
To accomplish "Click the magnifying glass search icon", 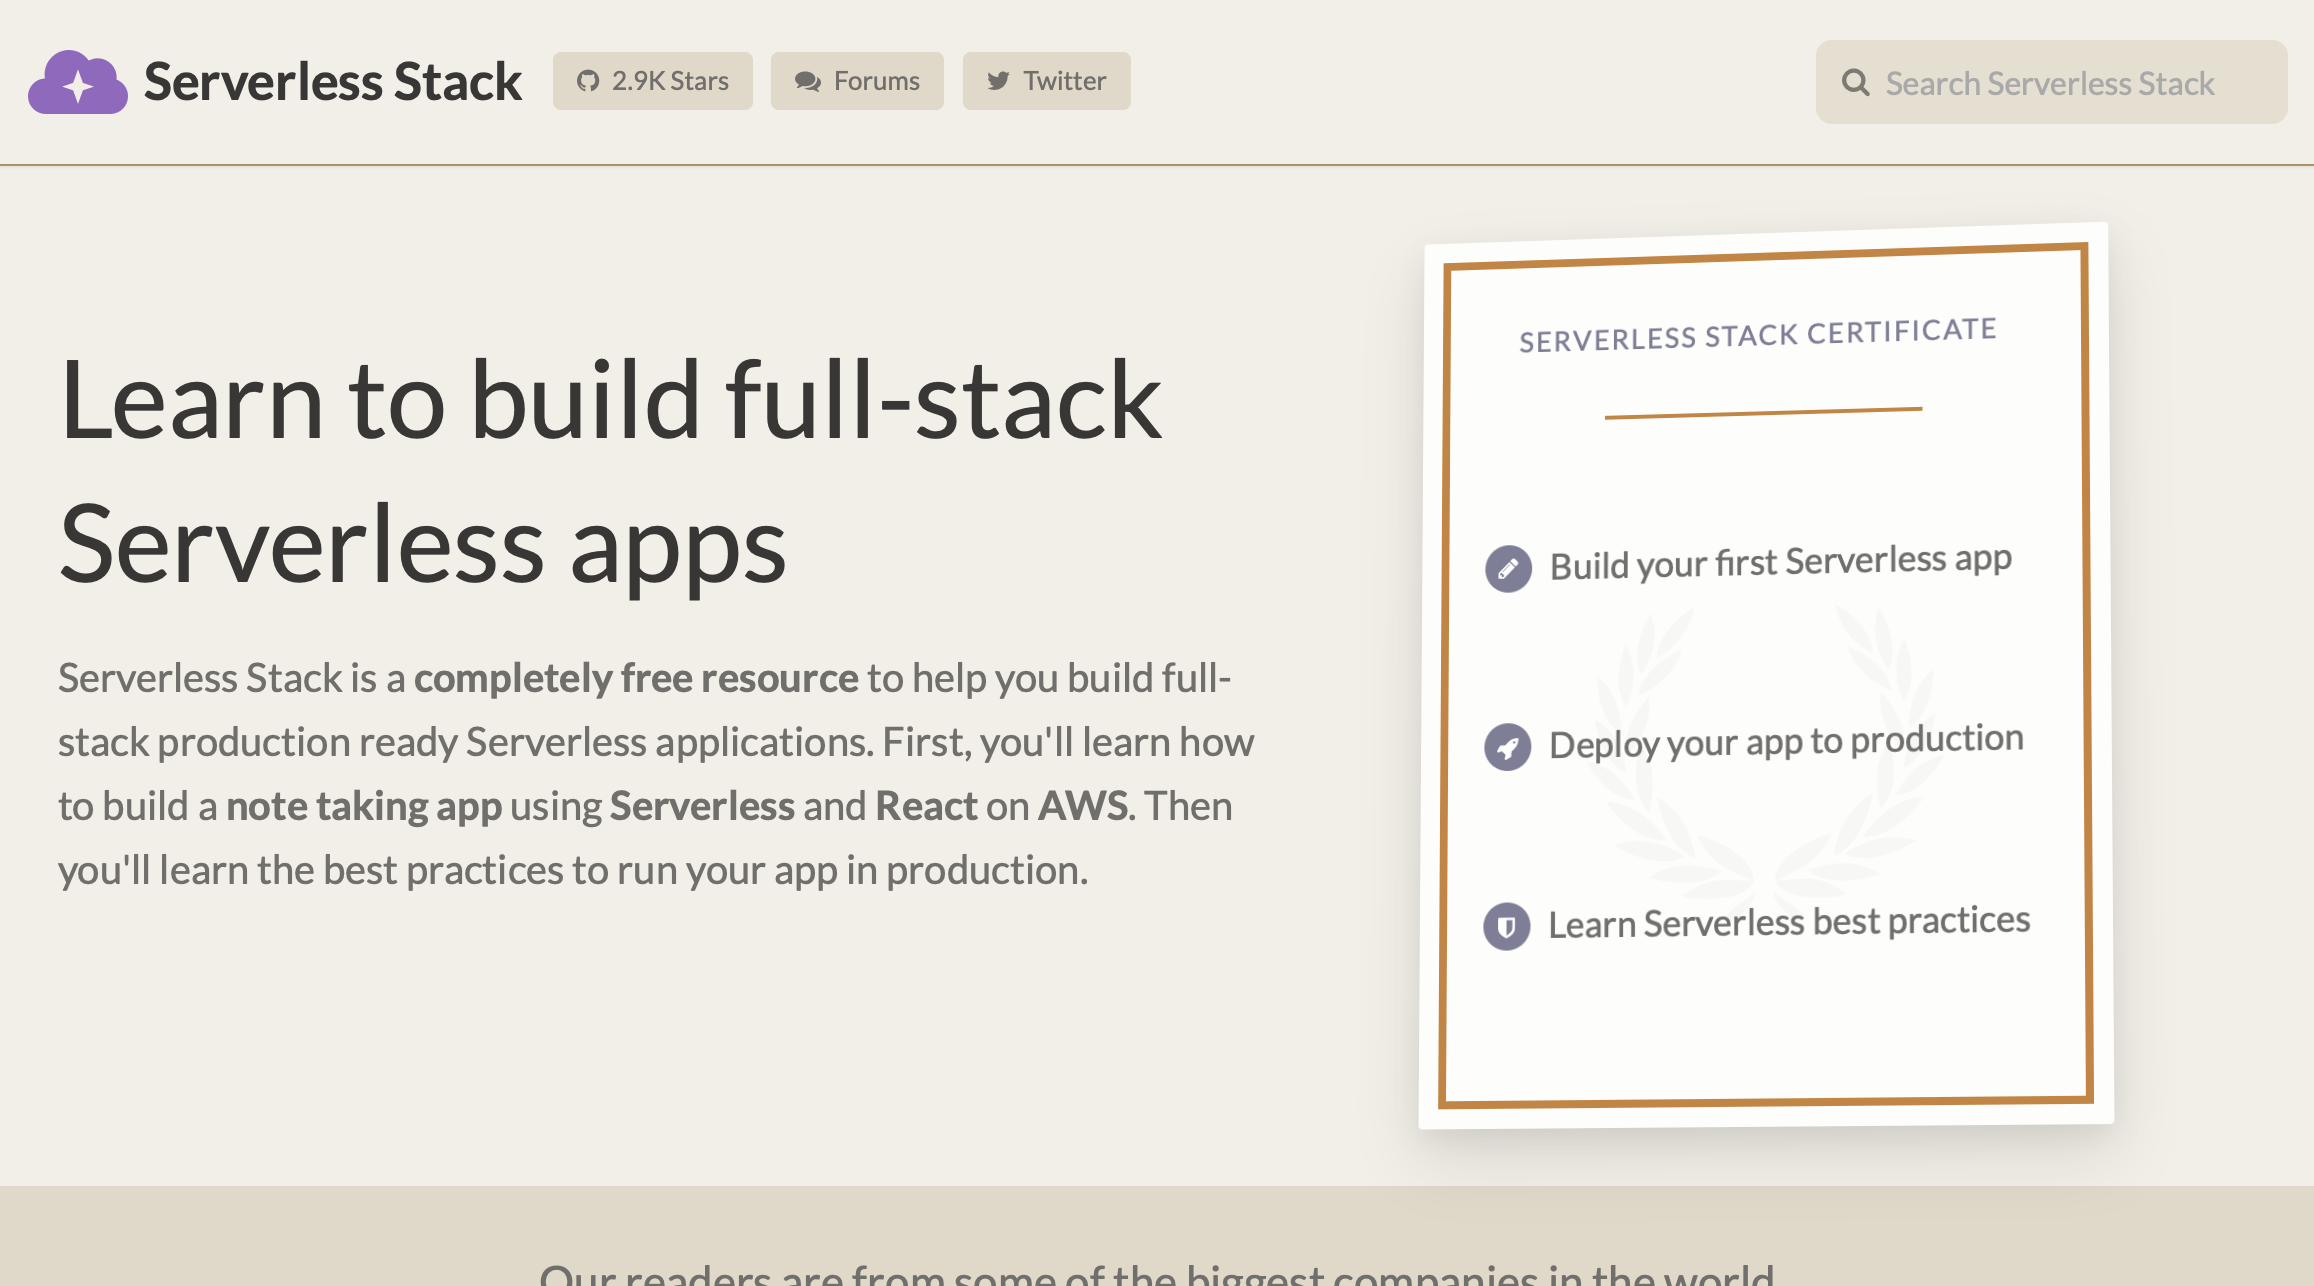I will tap(1855, 83).
